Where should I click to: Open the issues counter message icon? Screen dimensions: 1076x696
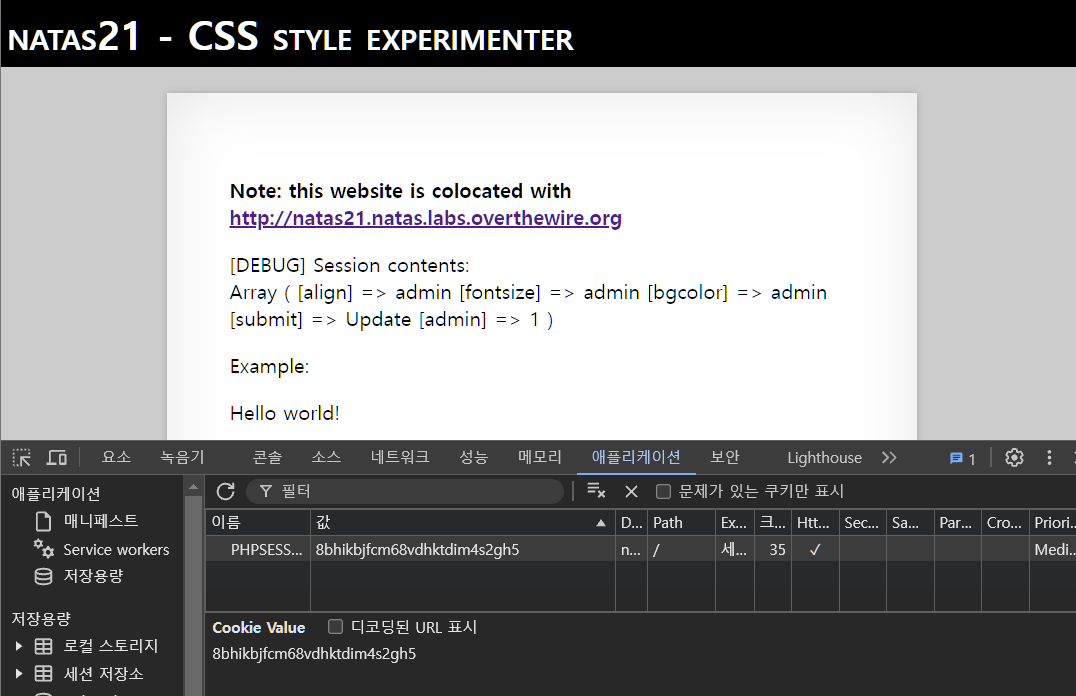tap(962, 458)
